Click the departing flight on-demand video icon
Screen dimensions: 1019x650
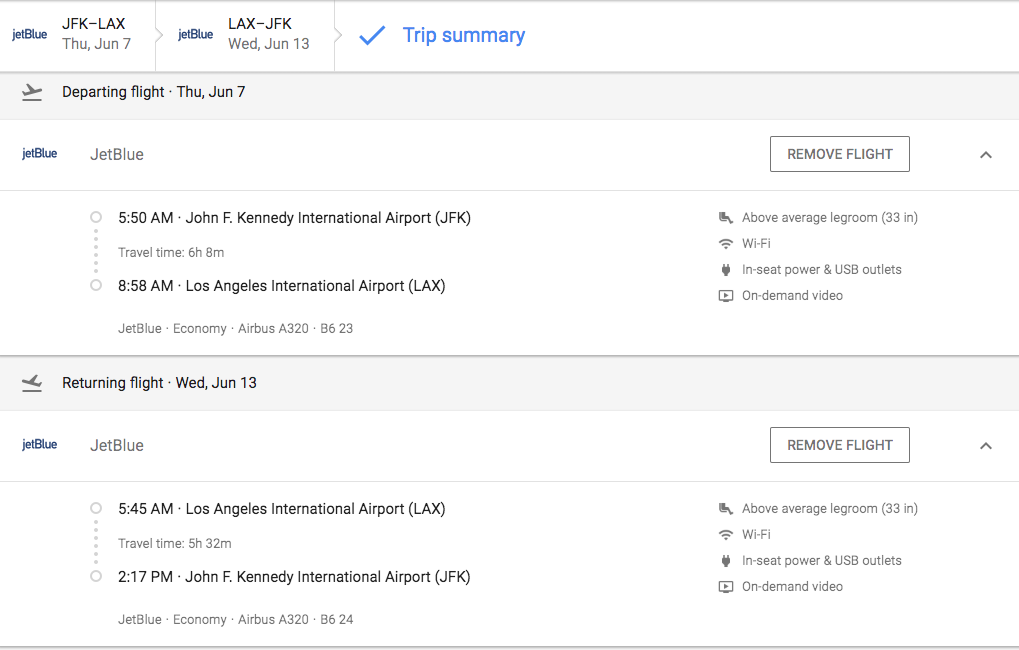coord(726,296)
